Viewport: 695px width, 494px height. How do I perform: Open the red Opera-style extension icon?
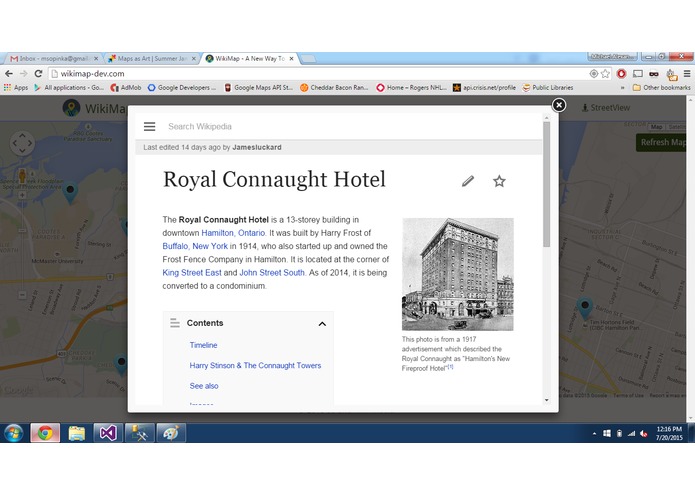(621, 74)
